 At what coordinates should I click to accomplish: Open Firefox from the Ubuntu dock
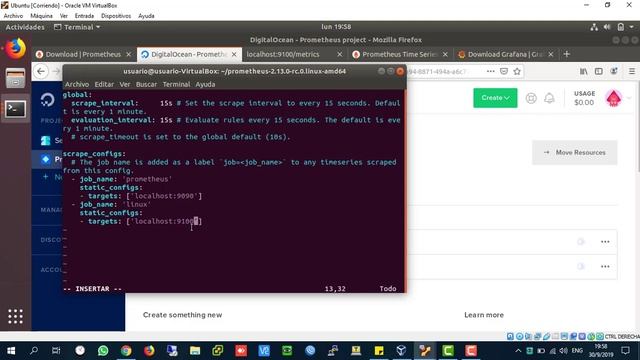point(16,49)
